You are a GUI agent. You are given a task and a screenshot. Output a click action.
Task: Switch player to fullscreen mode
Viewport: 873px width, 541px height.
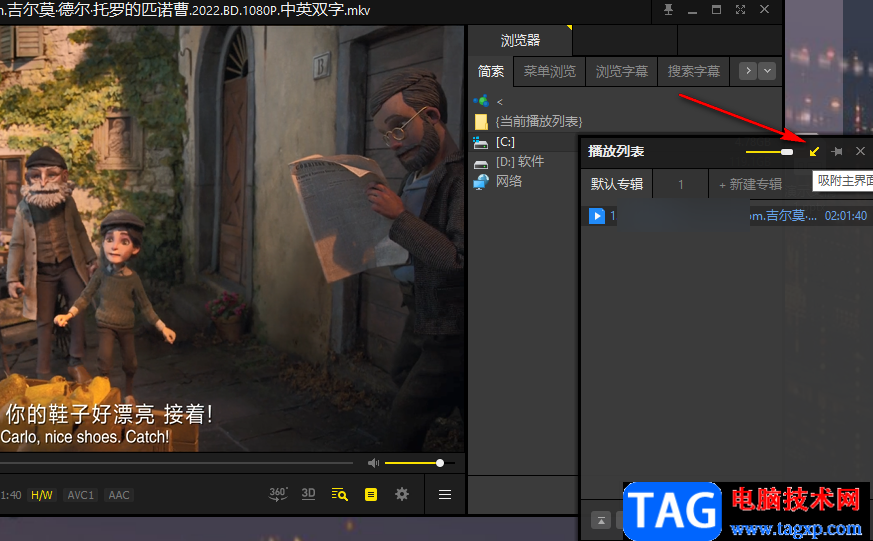740,9
